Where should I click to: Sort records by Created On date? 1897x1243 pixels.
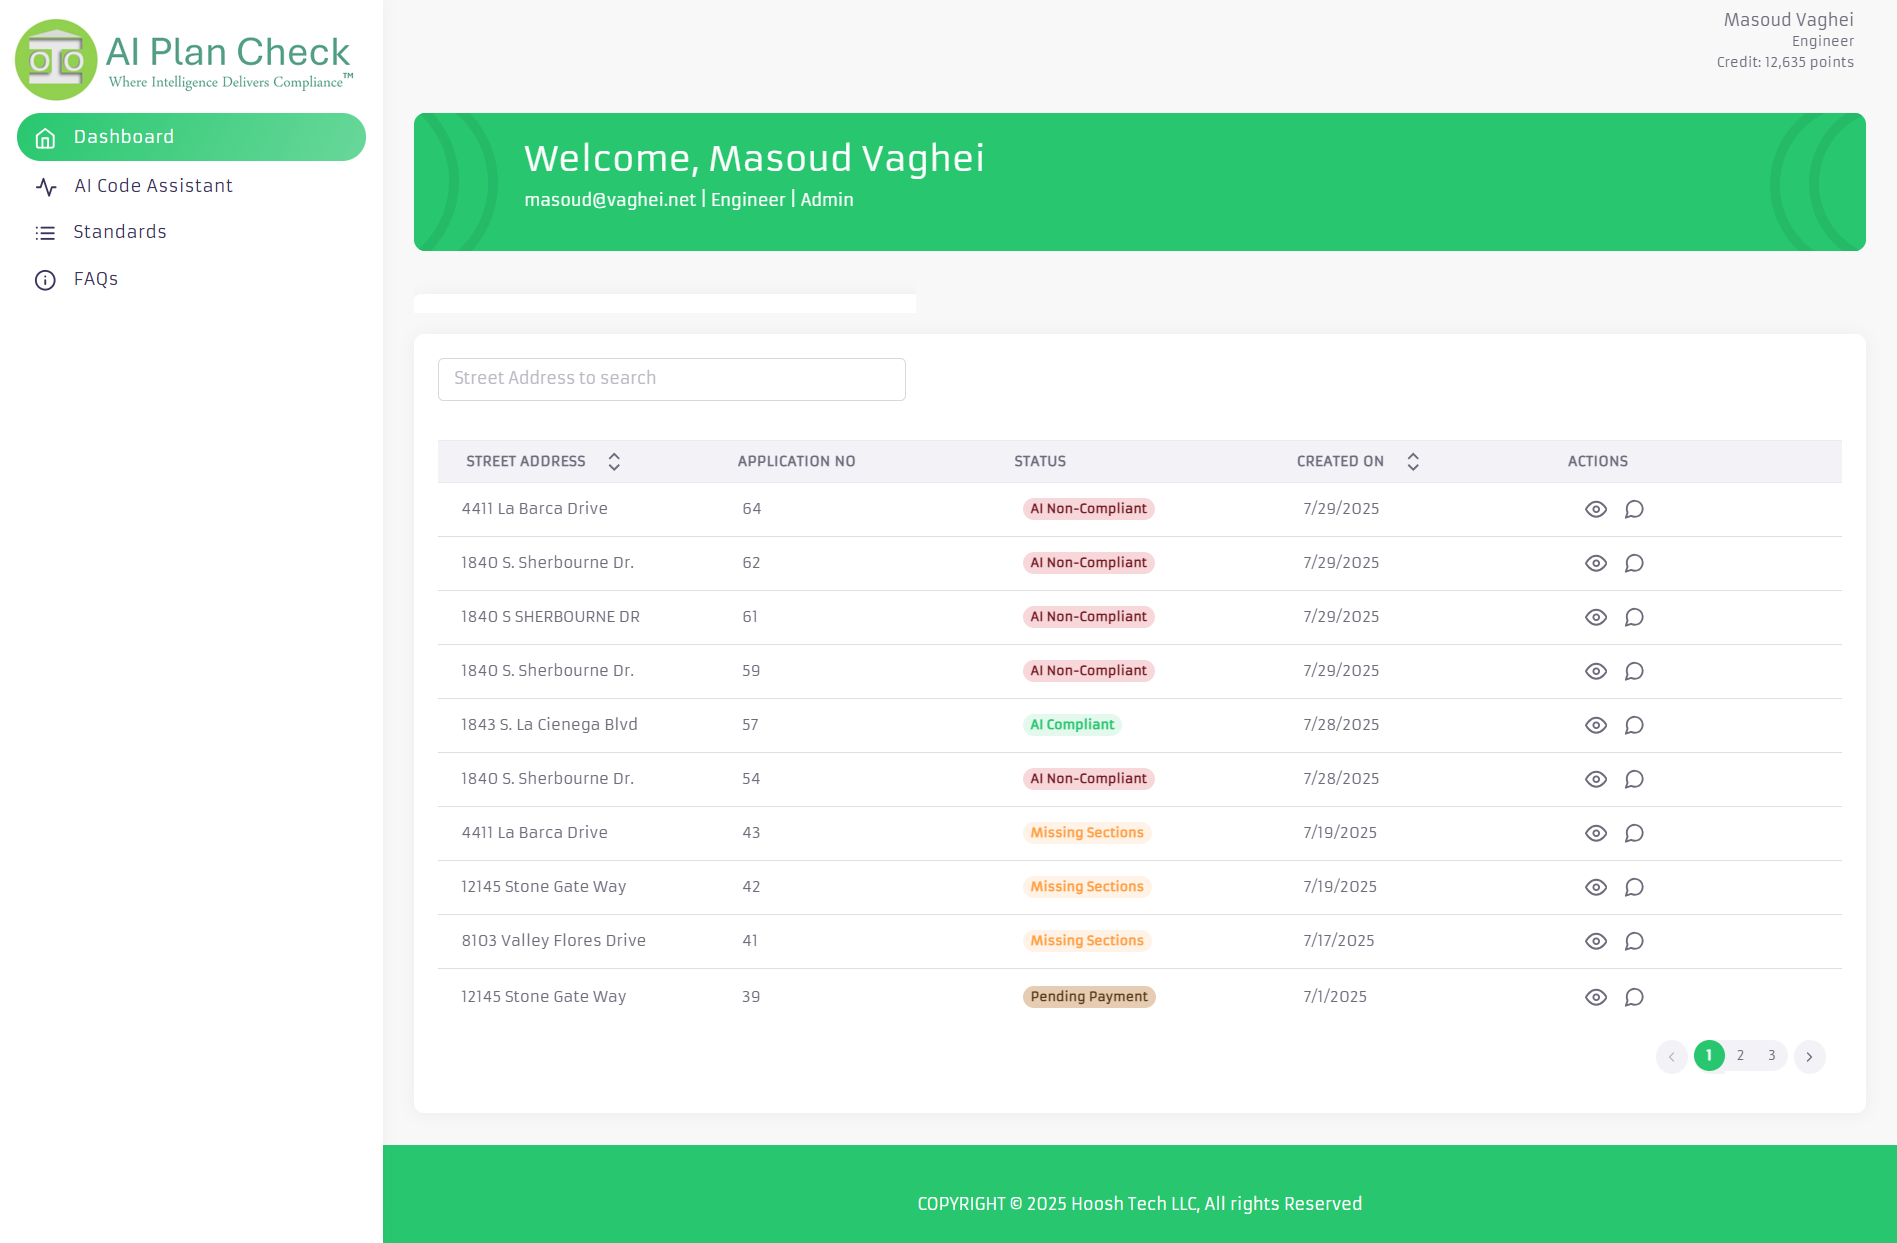[x=1413, y=461]
